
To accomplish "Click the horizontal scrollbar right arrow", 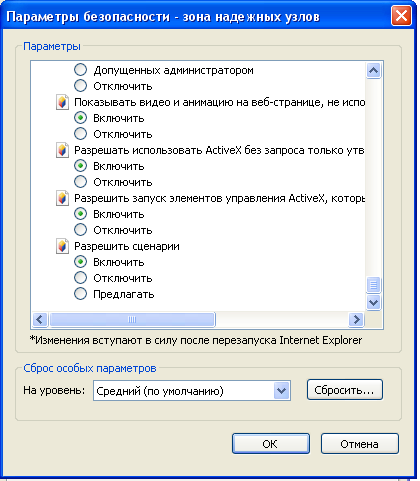I will [356, 320].
